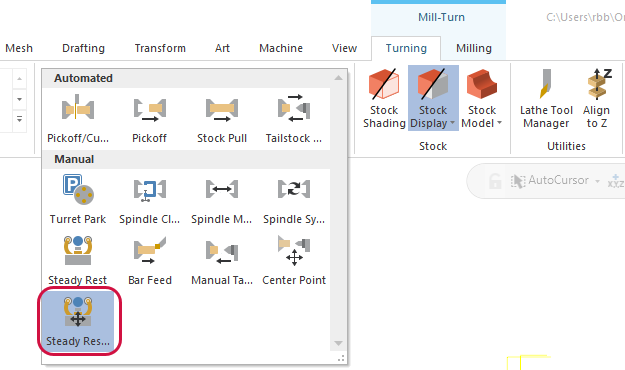Expand the Stock Model dropdown arrow
Image resolution: width=625 pixels, height=370 pixels.
499,123
